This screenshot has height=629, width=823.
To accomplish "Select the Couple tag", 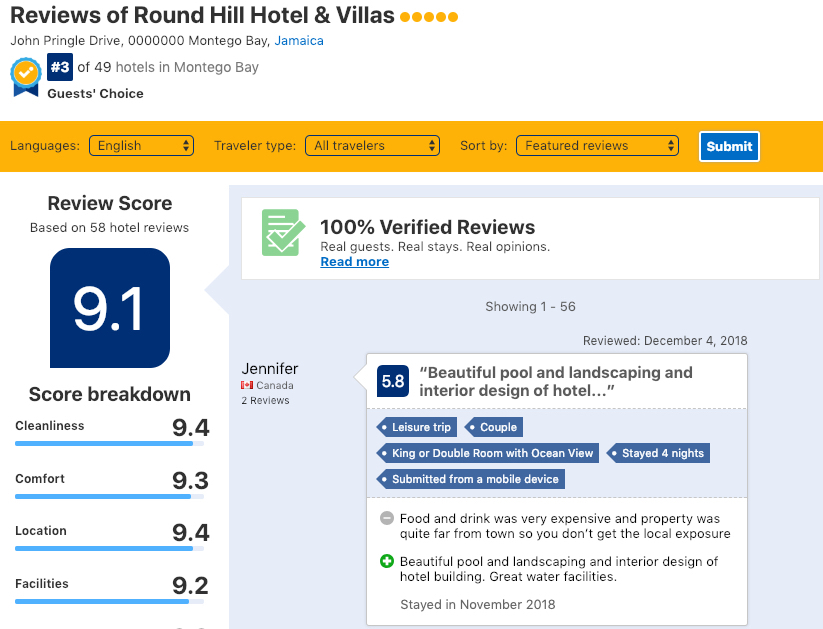I will coord(494,427).
